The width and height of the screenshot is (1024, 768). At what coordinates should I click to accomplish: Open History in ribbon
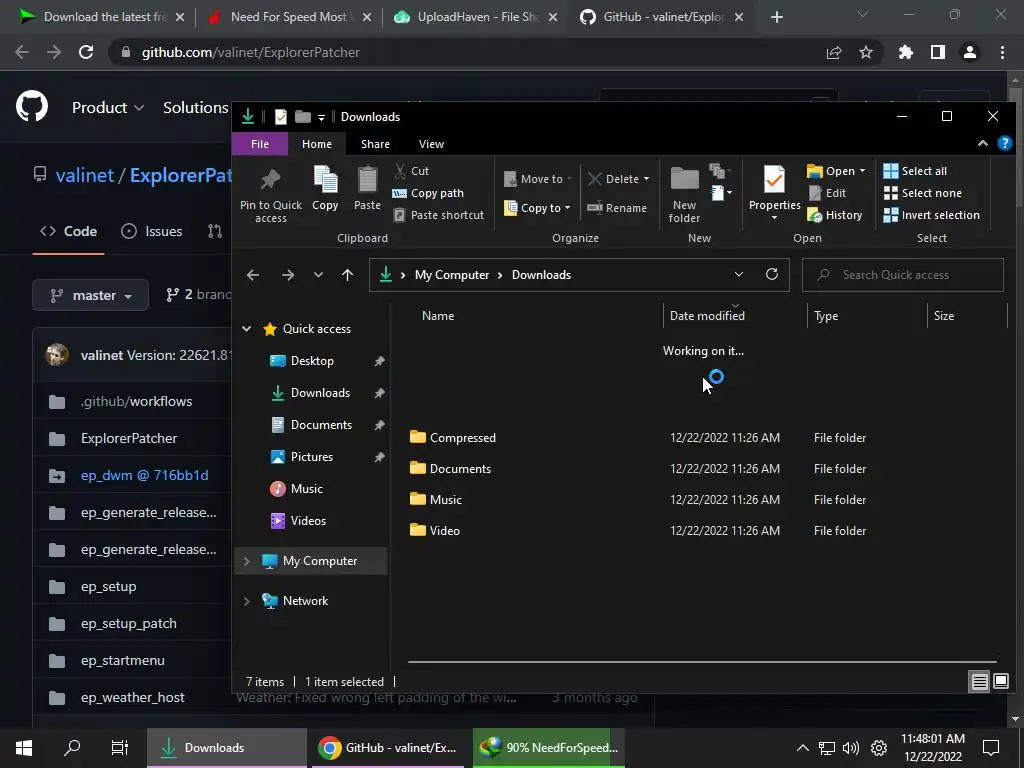835,215
